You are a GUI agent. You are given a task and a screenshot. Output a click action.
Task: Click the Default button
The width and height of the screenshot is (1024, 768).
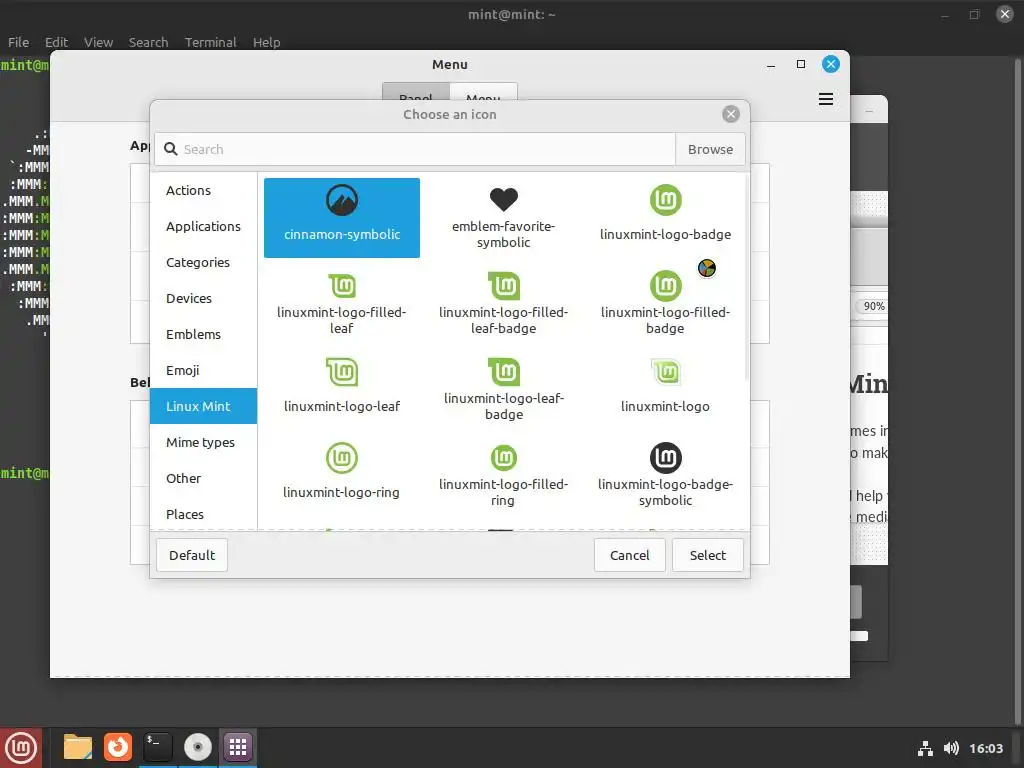click(192, 555)
